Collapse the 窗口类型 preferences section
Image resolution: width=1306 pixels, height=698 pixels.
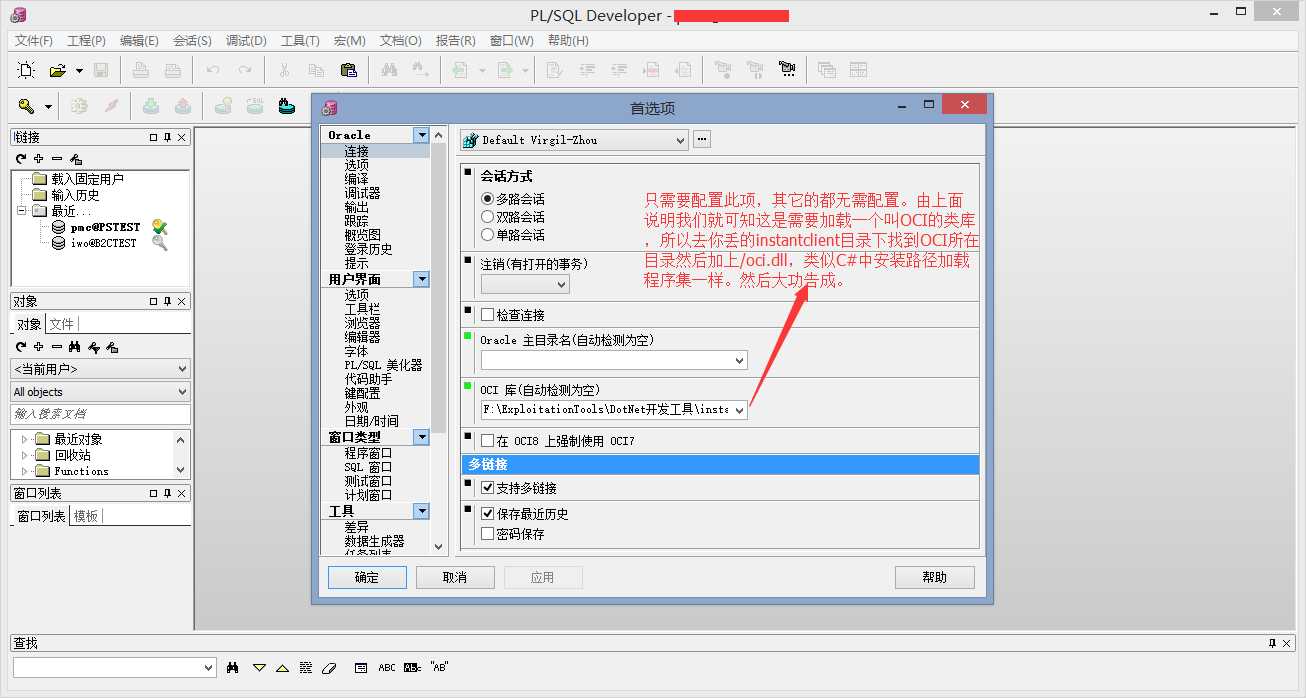click(x=422, y=437)
